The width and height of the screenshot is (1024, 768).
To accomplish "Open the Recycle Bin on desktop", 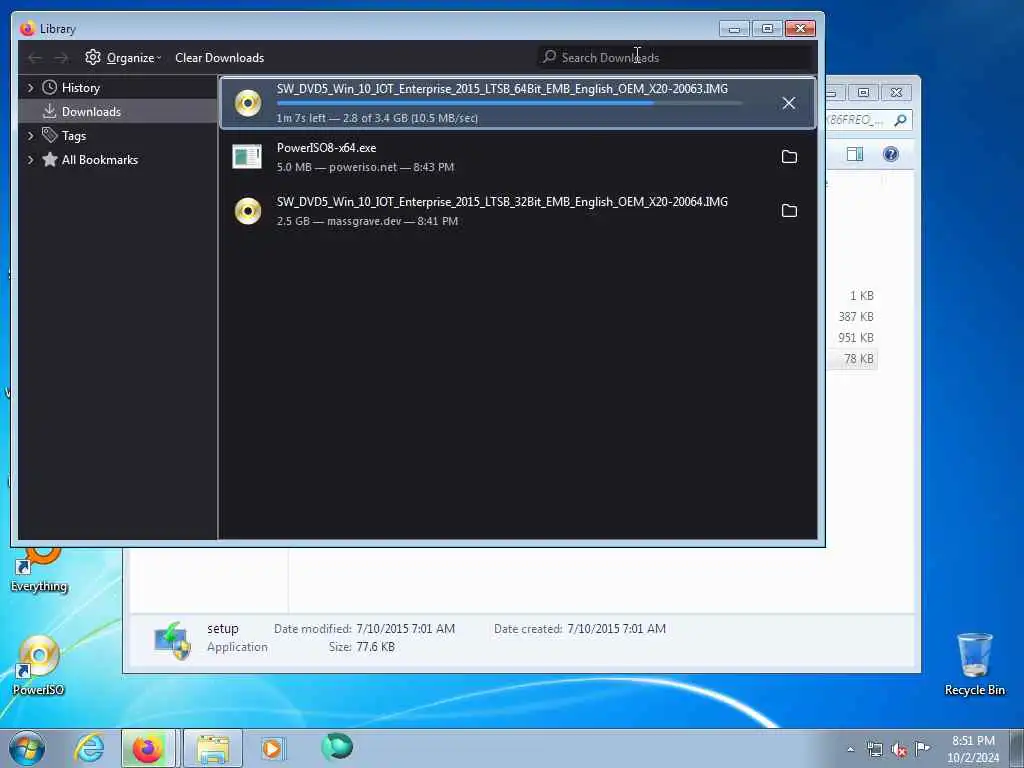I will [x=974, y=665].
